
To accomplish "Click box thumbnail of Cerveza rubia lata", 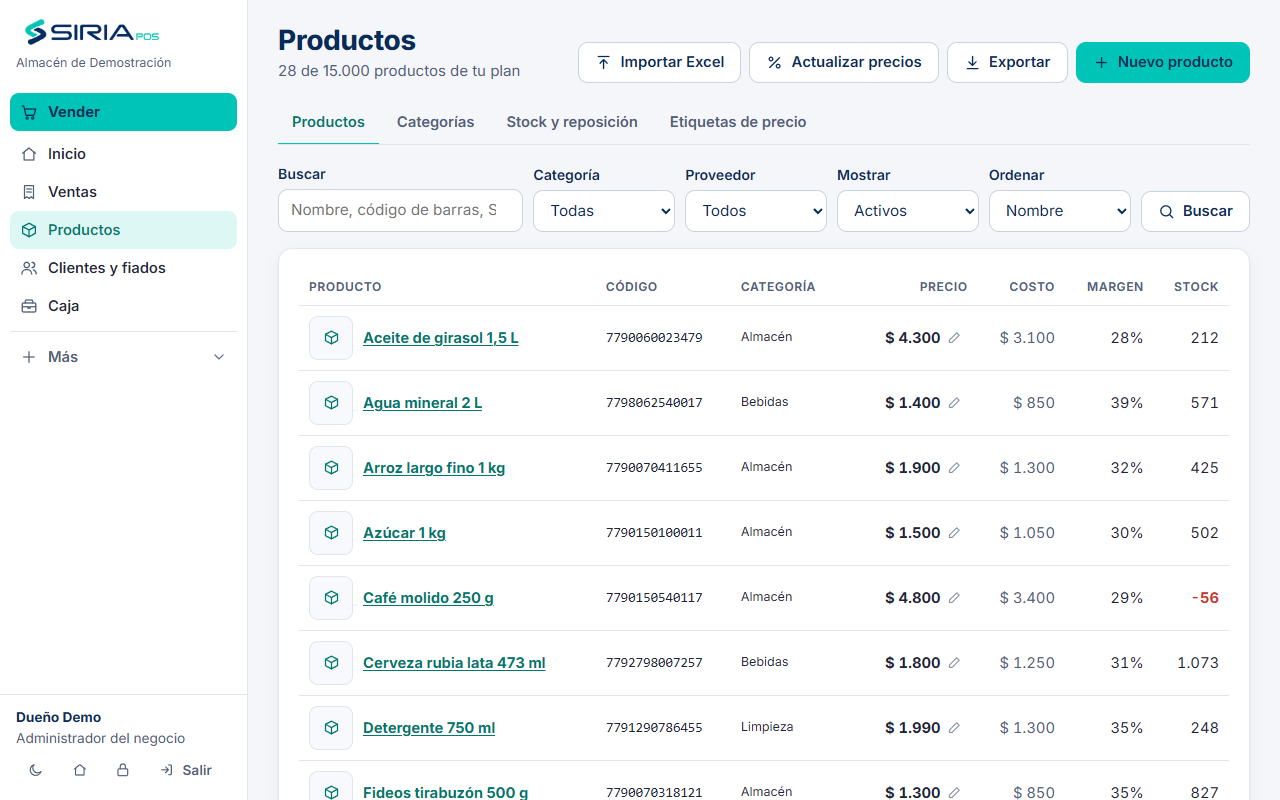I will [331, 663].
